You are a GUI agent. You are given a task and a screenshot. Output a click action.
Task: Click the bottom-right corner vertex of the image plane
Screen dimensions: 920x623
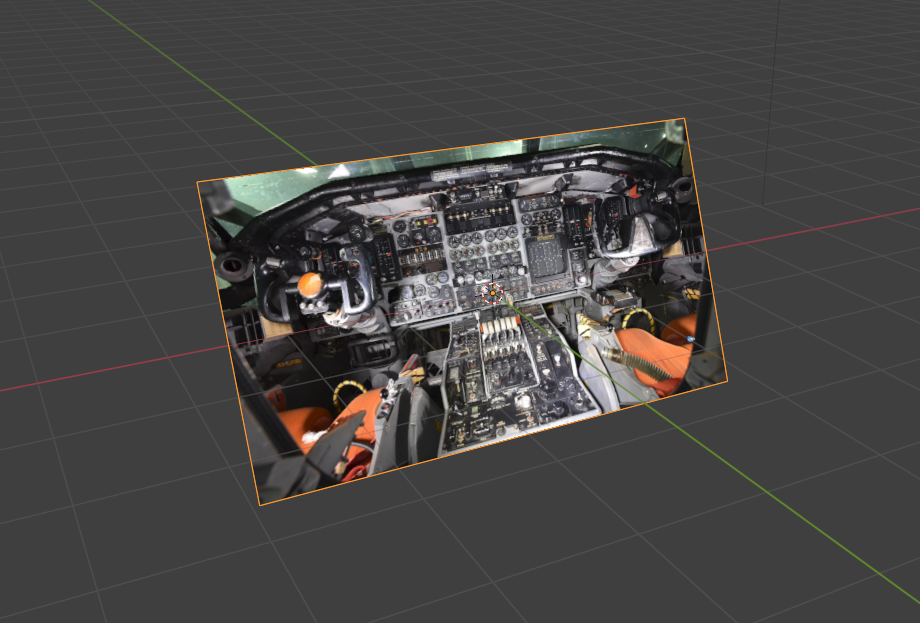727,379
